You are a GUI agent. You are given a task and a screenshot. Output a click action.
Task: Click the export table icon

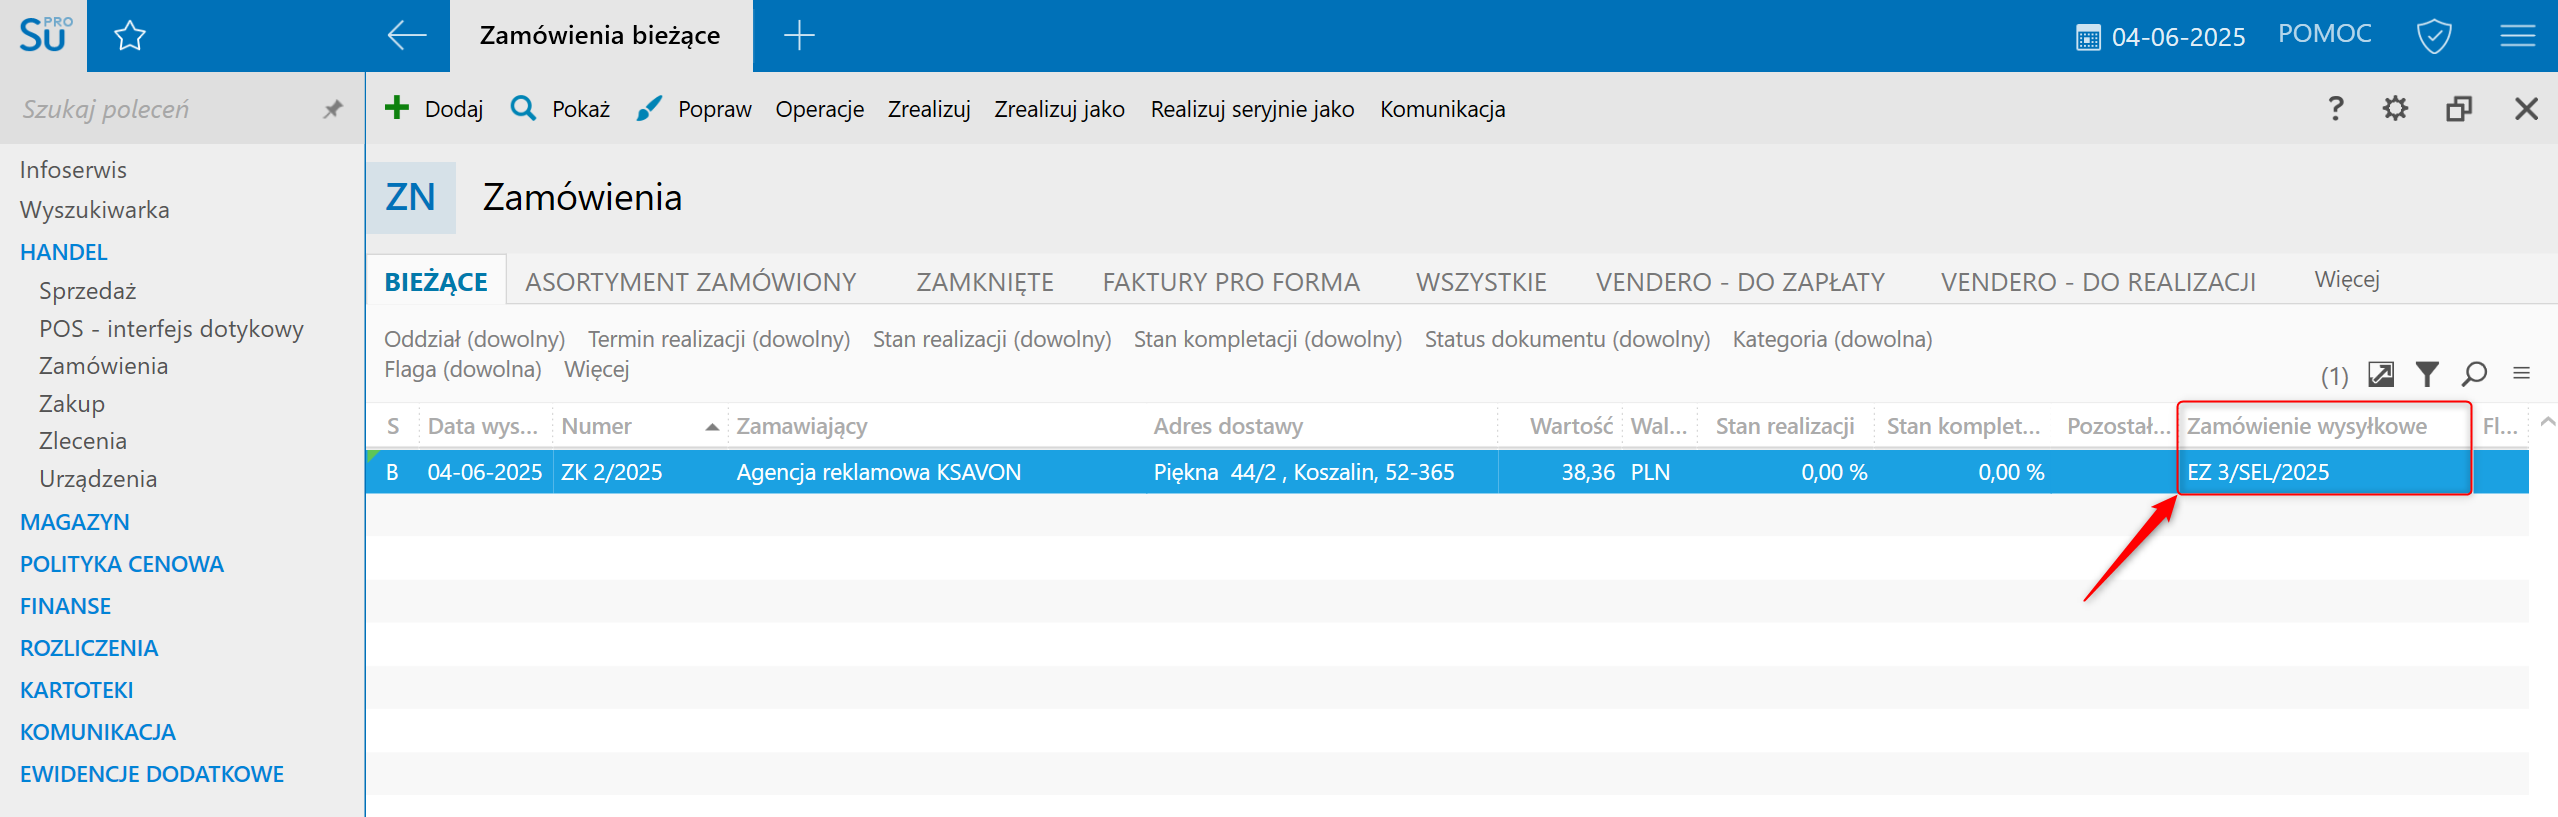2381,374
